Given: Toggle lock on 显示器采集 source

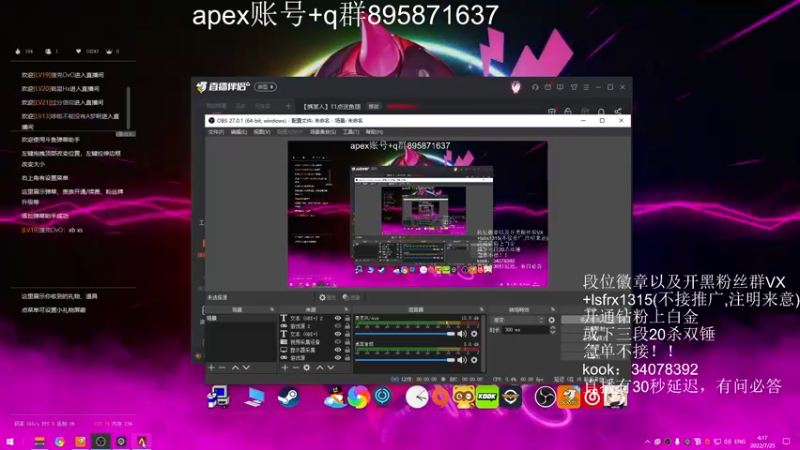Looking at the screenshot, I should pos(347,350).
